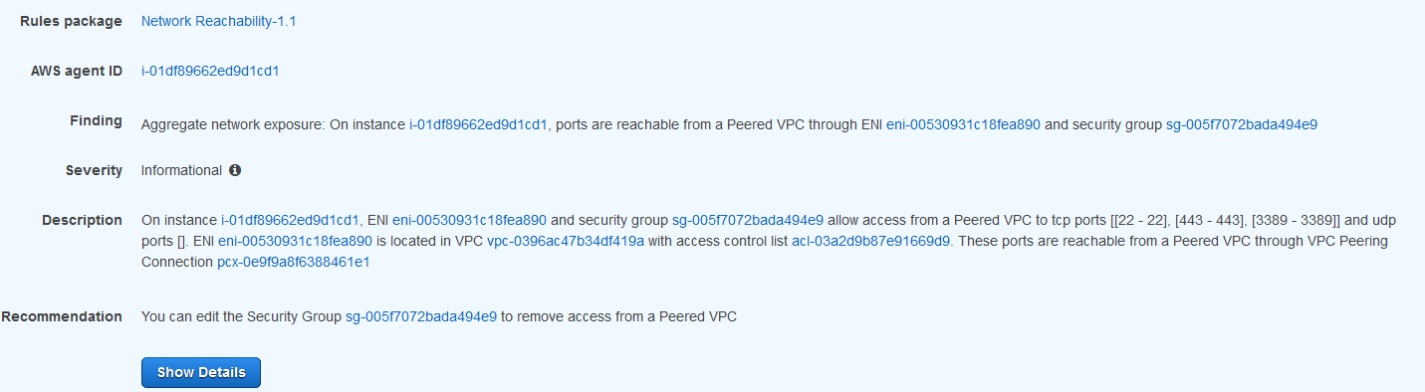Image resolution: width=1425 pixels, height=392 pixels.
Task: Open the vpc-0396ac47b34df419a VPC link
Action: 565,241
